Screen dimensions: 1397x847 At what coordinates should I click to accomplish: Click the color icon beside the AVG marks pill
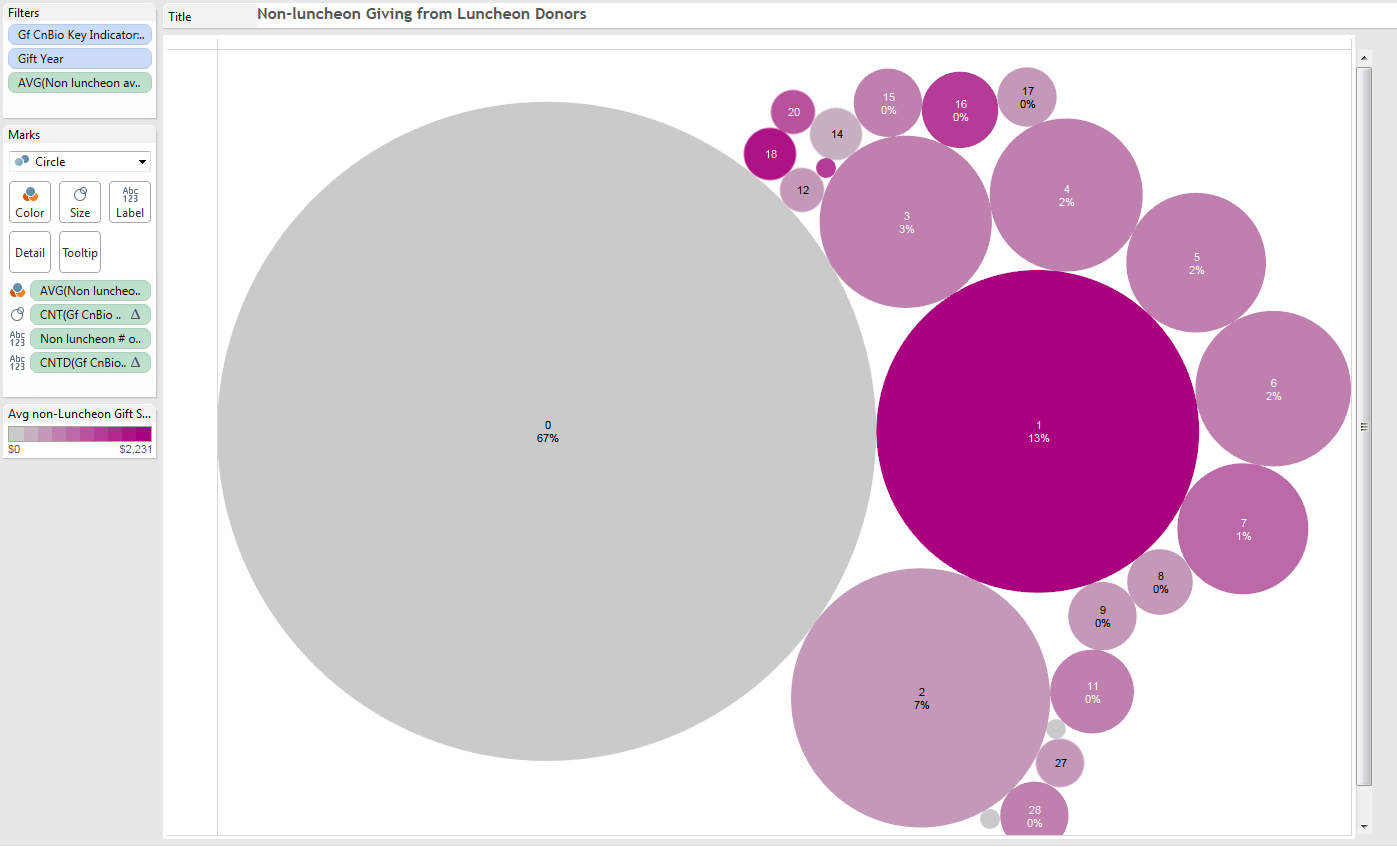[x=17, y=291]
